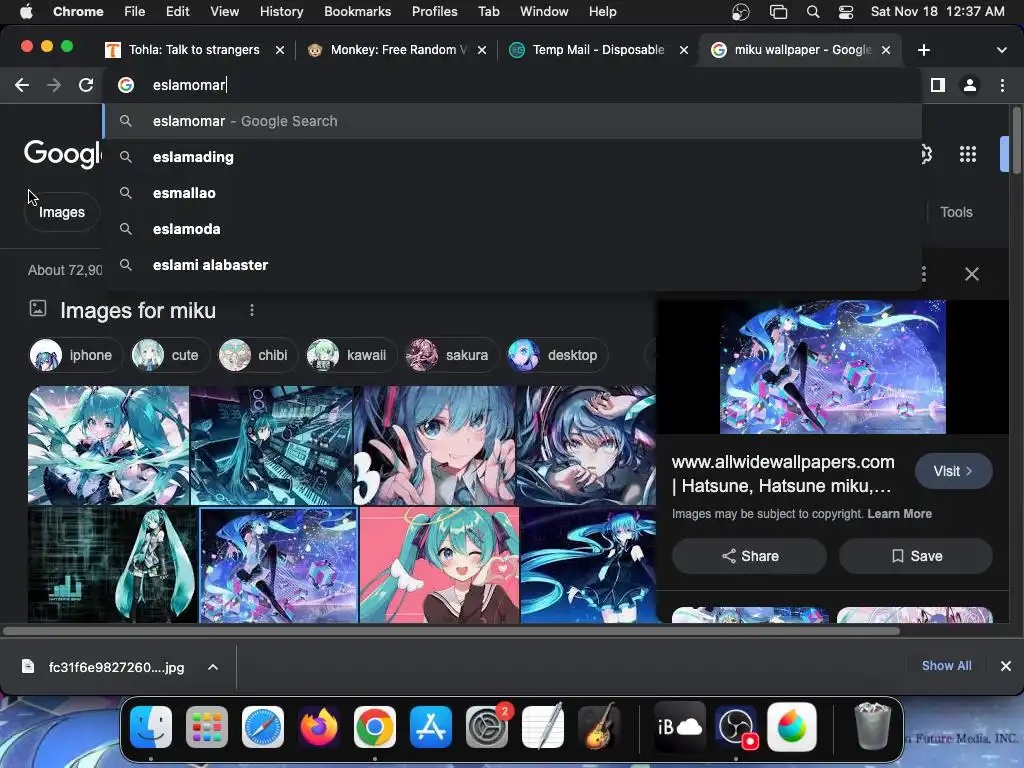This screenshot has width=1024, height=768.
Task: Open Google apps grid icon
Action: 968,154
